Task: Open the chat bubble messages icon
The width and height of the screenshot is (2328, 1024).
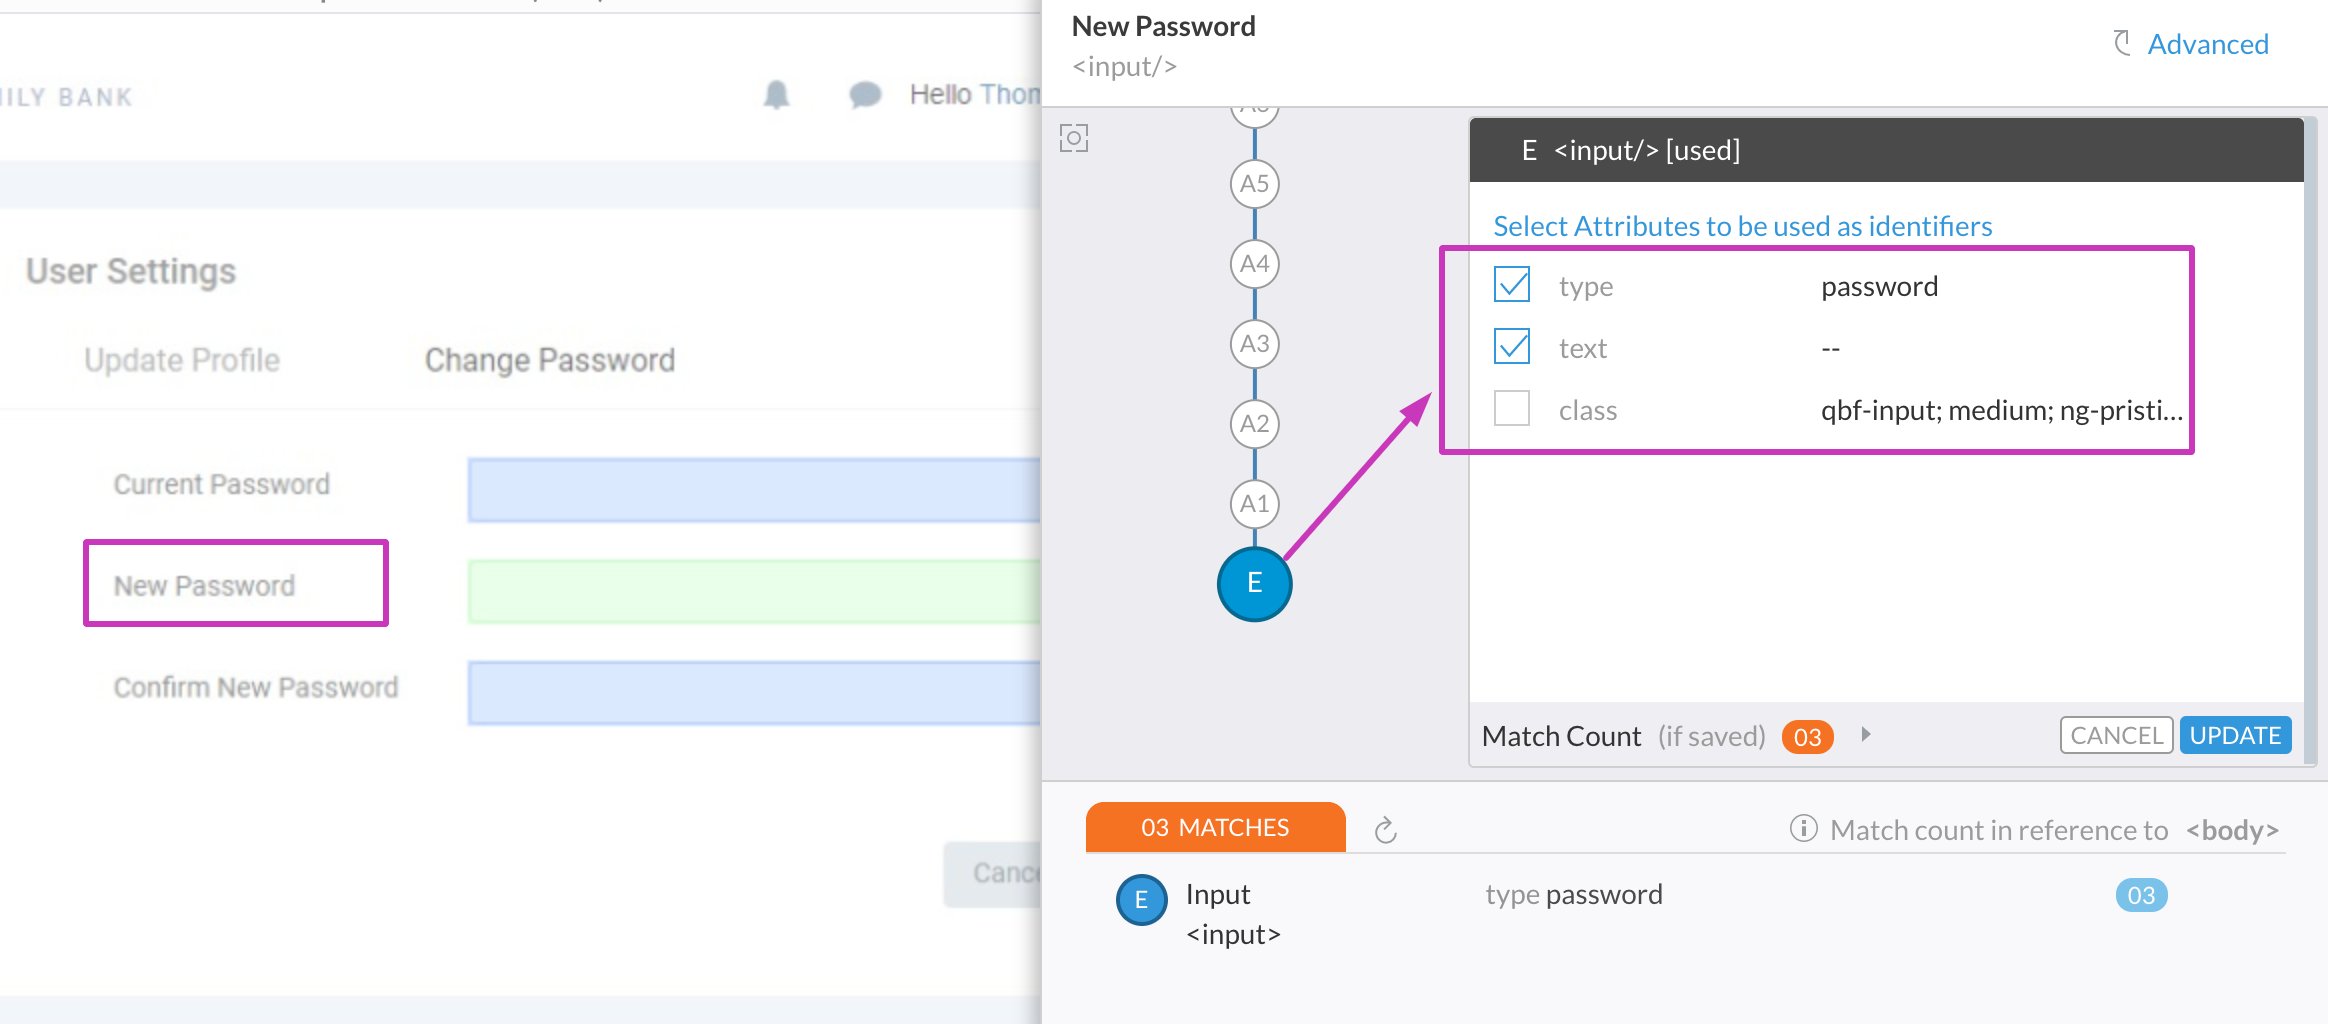Action: pos(865,95)
